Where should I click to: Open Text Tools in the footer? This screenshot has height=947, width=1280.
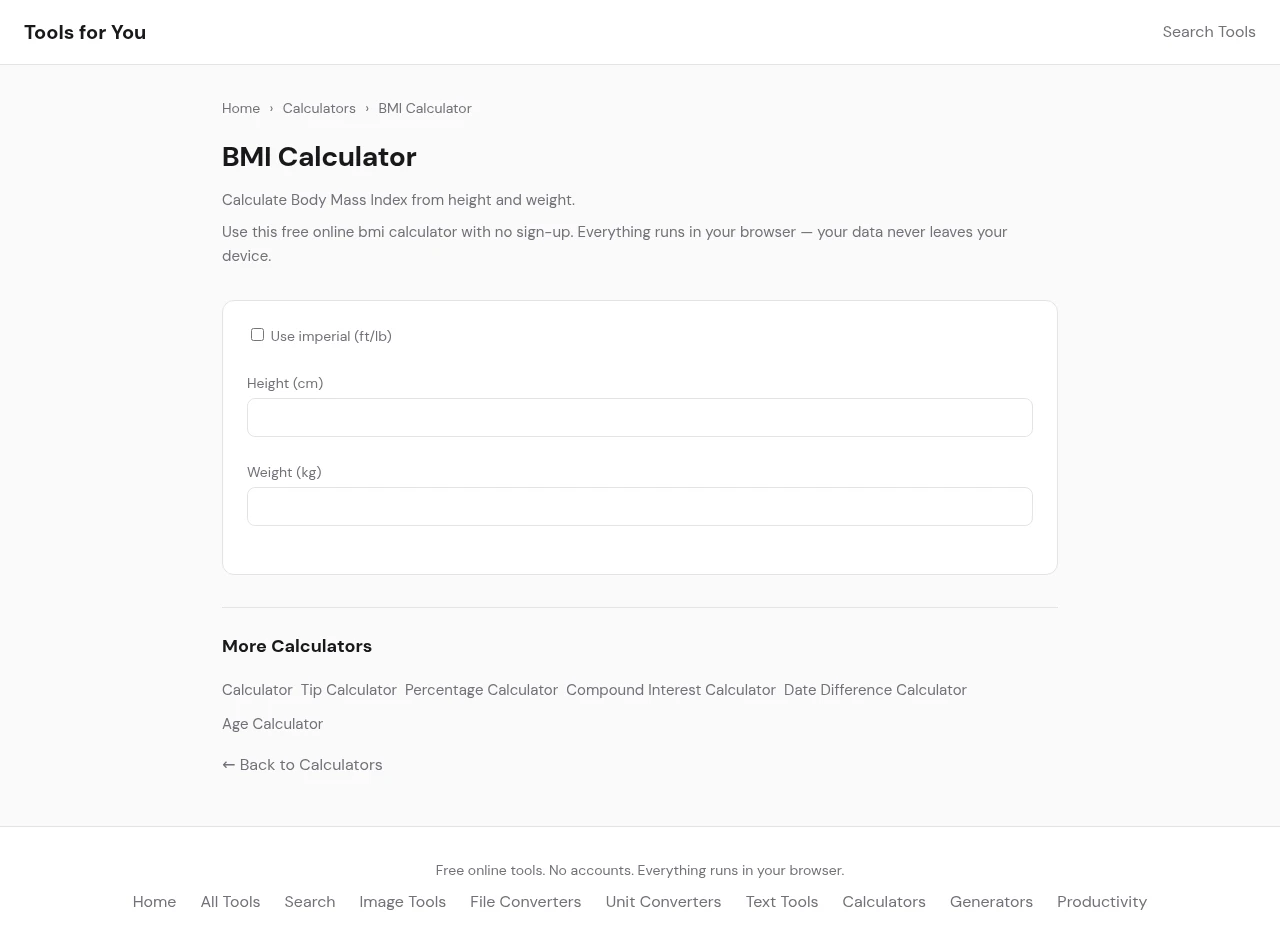pos(781,902)
